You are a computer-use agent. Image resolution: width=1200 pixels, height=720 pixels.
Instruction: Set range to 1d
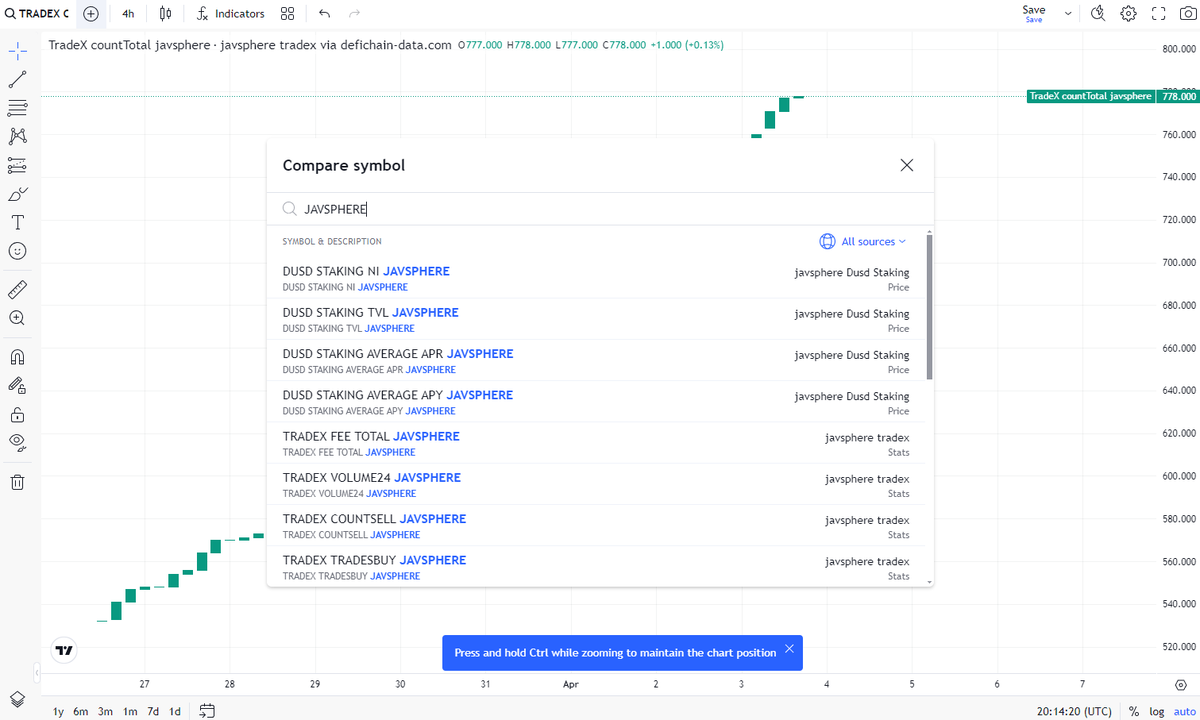pyautogui.click(x=175, y=711)
